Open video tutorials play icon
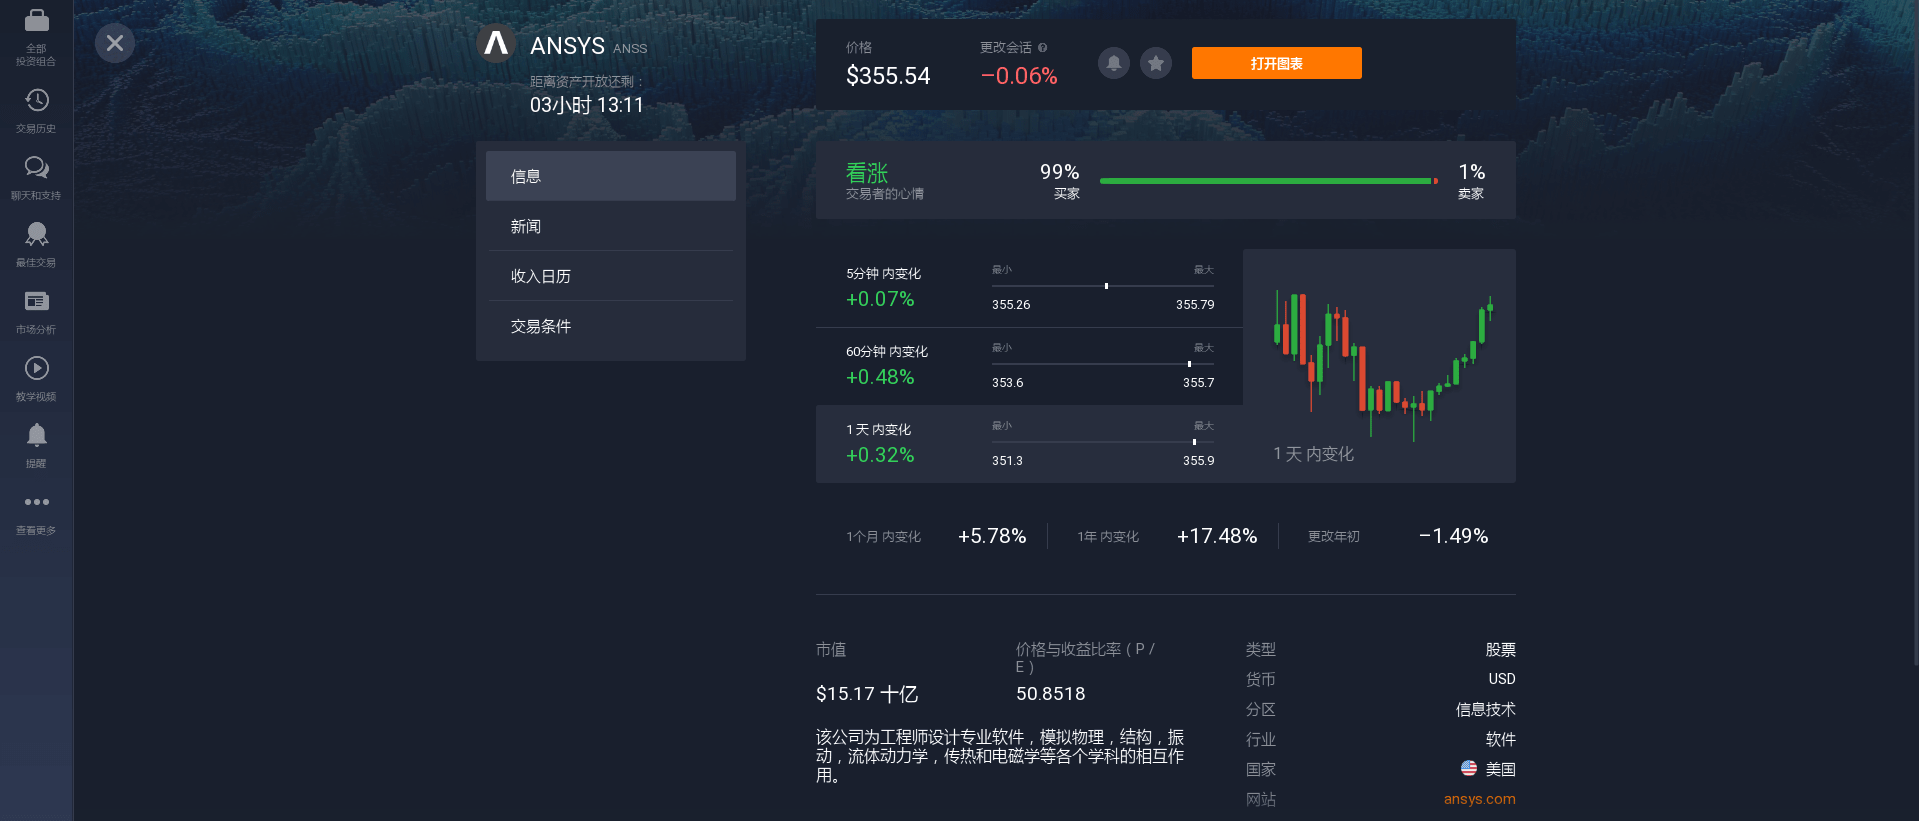The width and height of the screenshot is (1919, 821). pyautogui.click(x=36, y=368)
